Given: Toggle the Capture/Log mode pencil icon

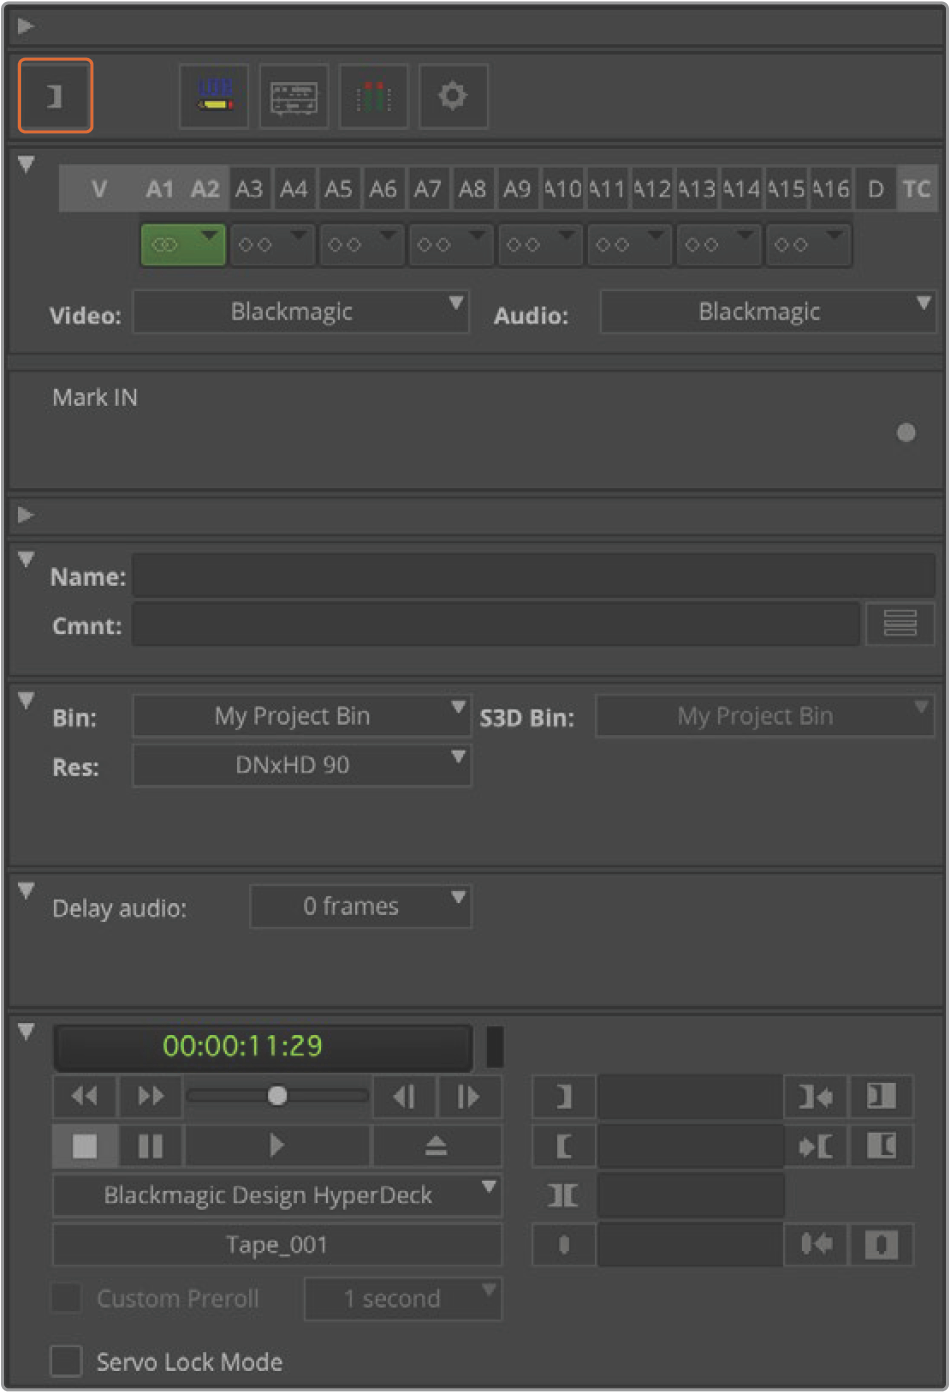Looking at the screenshot, I should pos(214,96).
